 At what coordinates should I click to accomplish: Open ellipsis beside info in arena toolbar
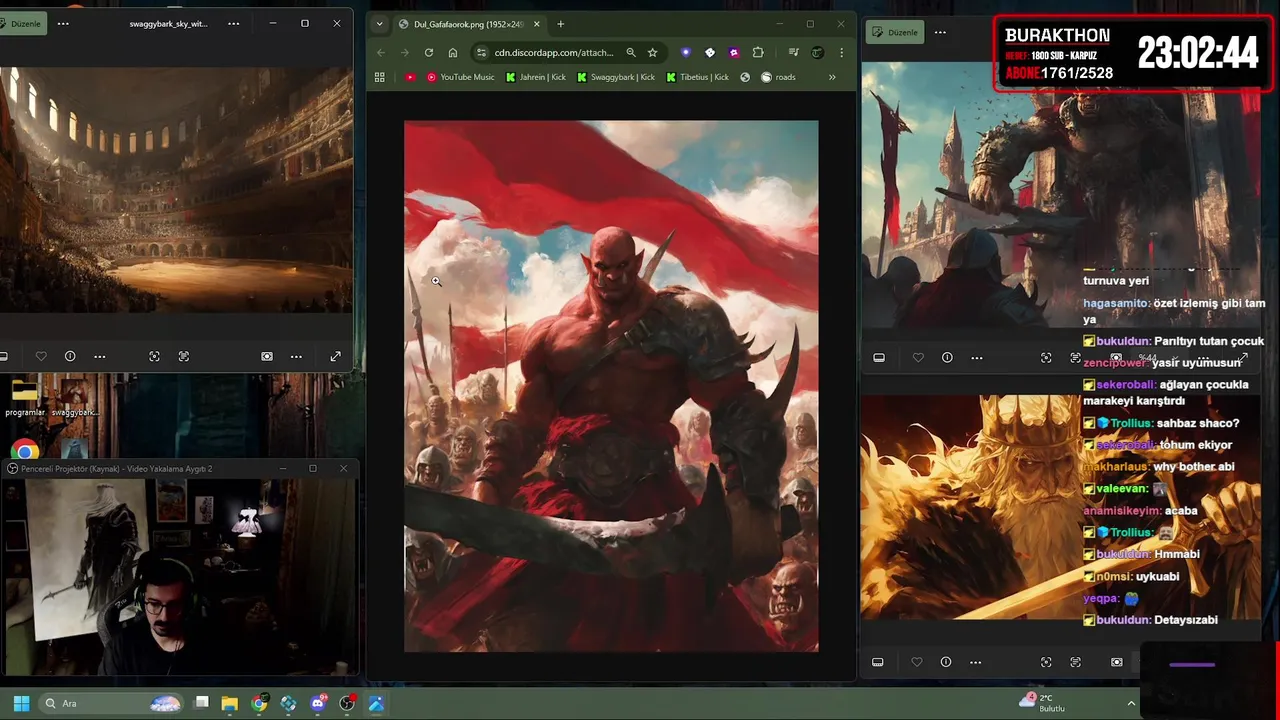point(99,356)
